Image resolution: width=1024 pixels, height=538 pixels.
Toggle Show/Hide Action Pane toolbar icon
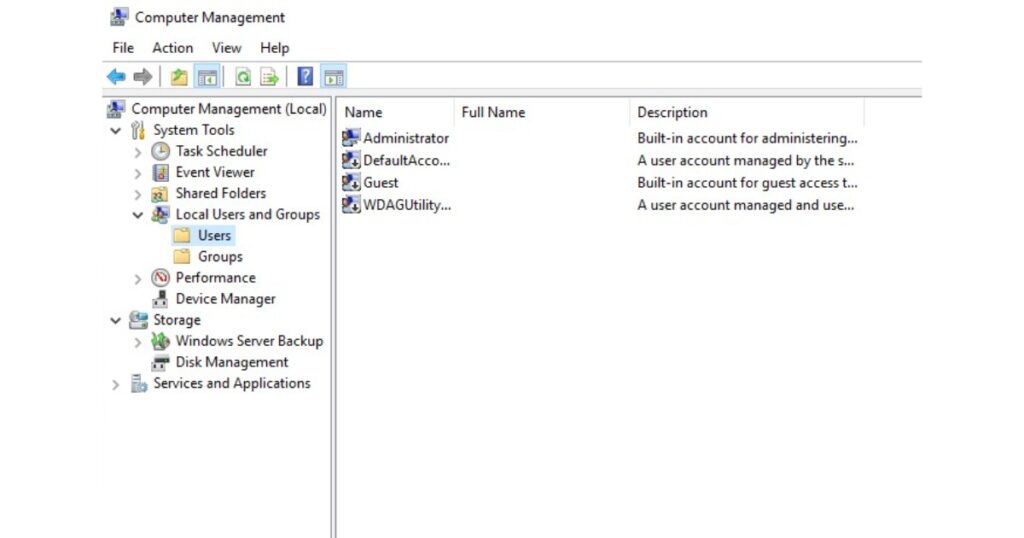click(x=334, y=77)
